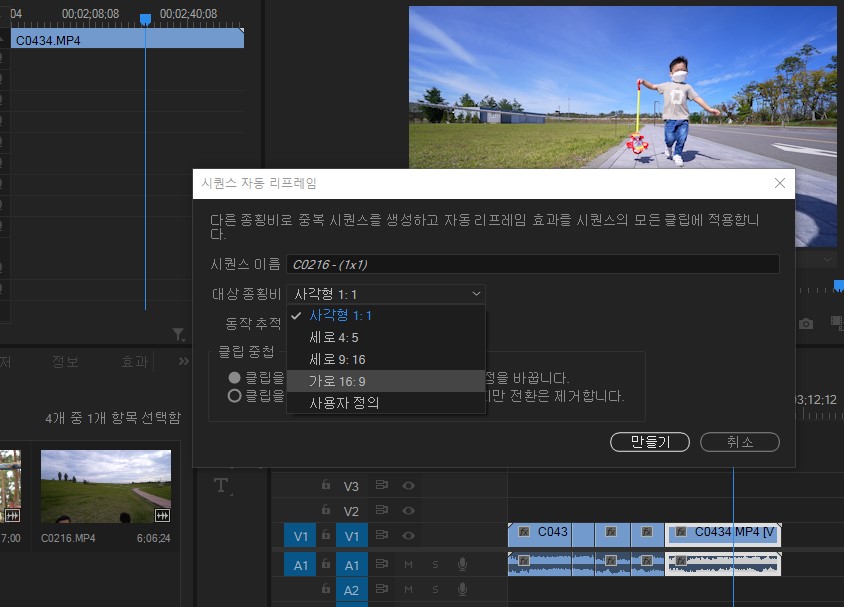This screenshot has width=844, height=607.
Task: Mute the A1 audio track
Action: tap(409, 564)
